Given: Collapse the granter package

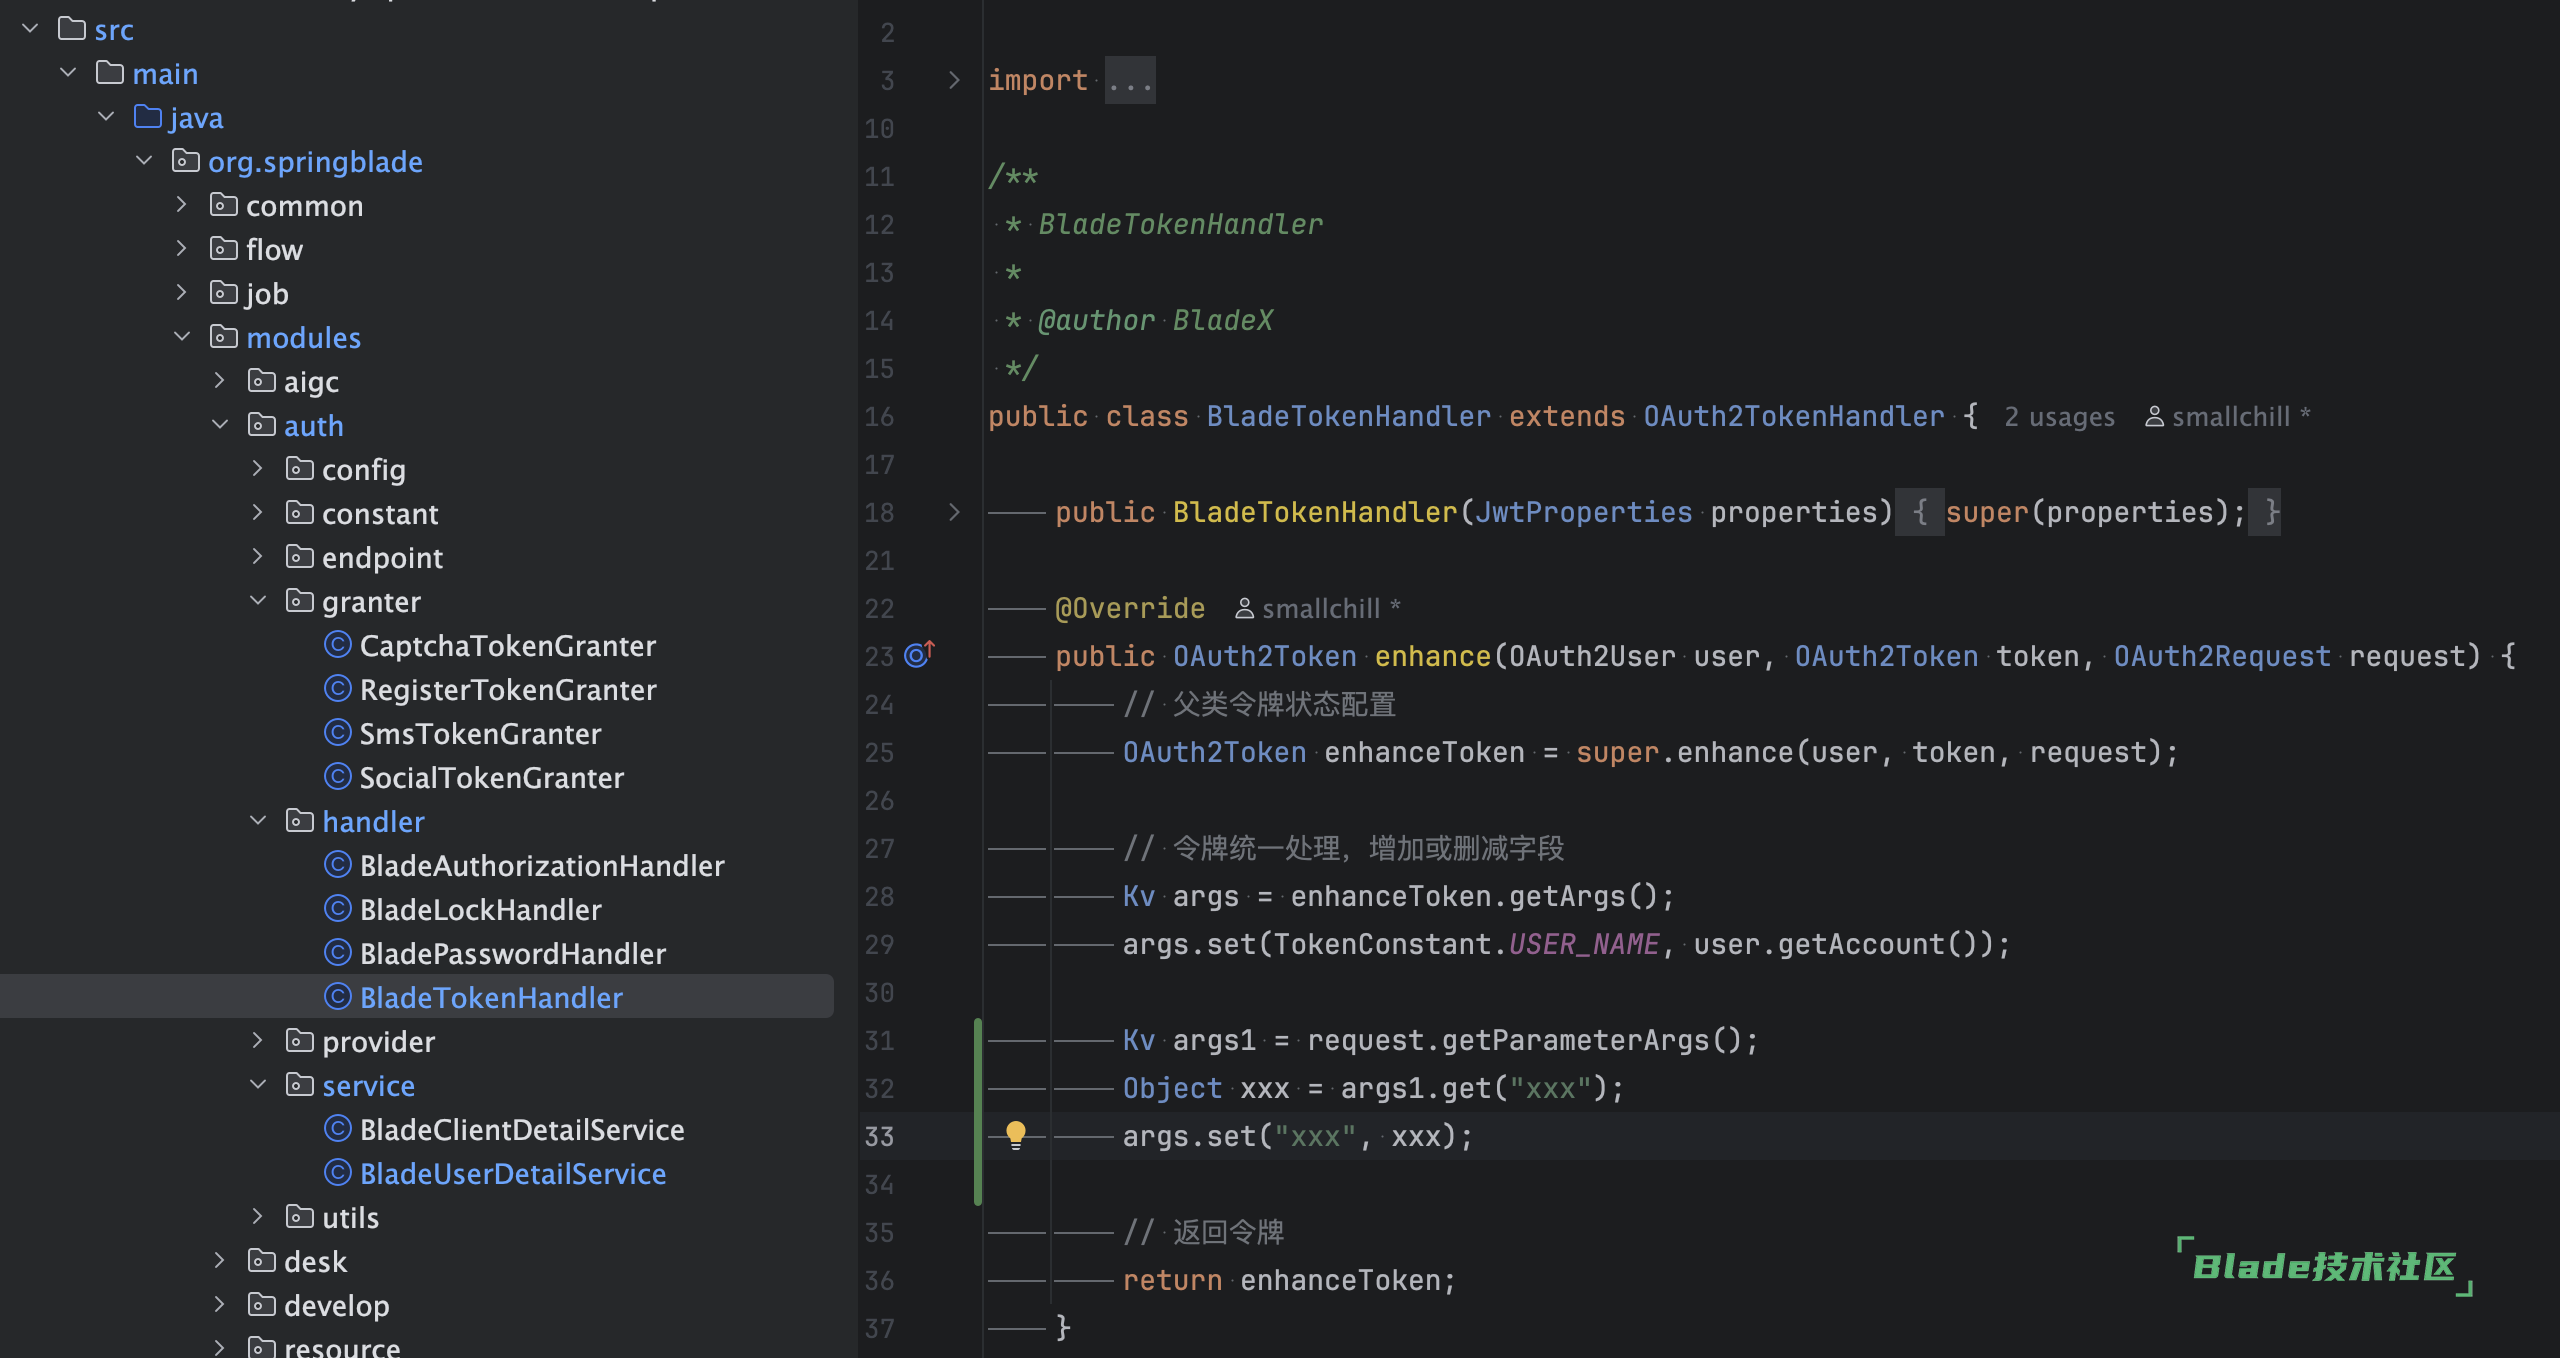Looking at the screenshot, I should click(258, 601).
